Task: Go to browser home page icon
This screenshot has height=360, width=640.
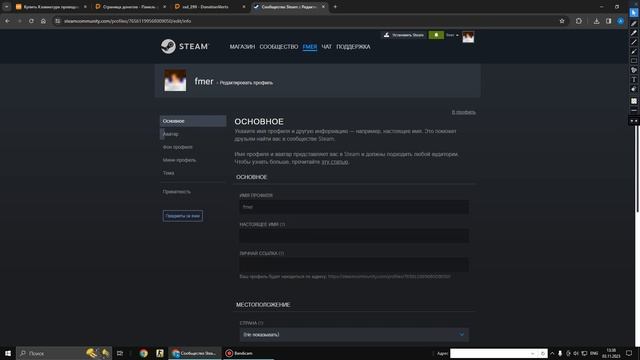Action: tap(43, 21)
